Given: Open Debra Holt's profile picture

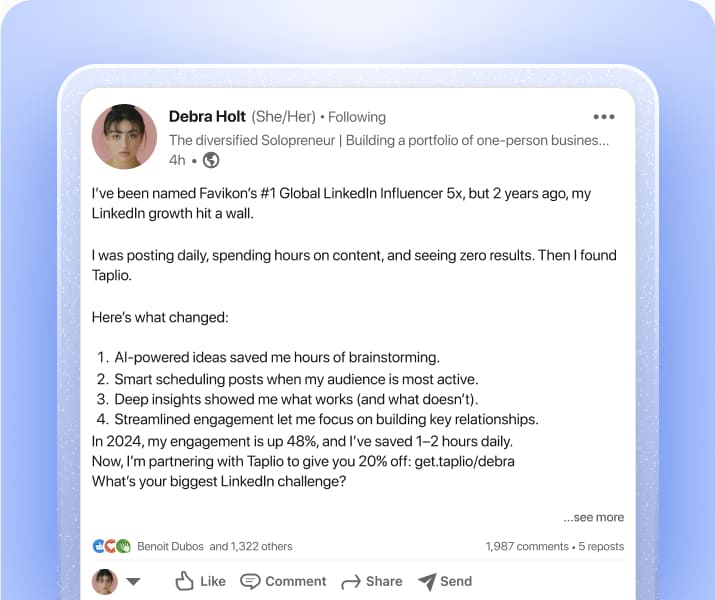Looking at the screenshot, I should tap(124, 137).
